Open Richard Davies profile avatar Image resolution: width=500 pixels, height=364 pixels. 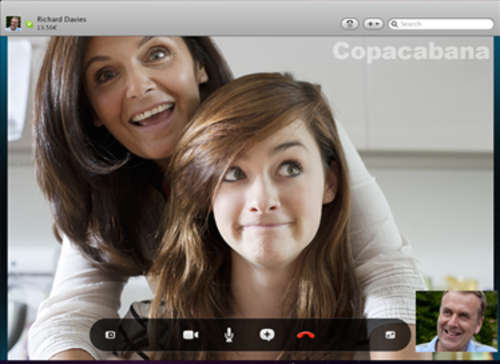click(x=14, y=24)
